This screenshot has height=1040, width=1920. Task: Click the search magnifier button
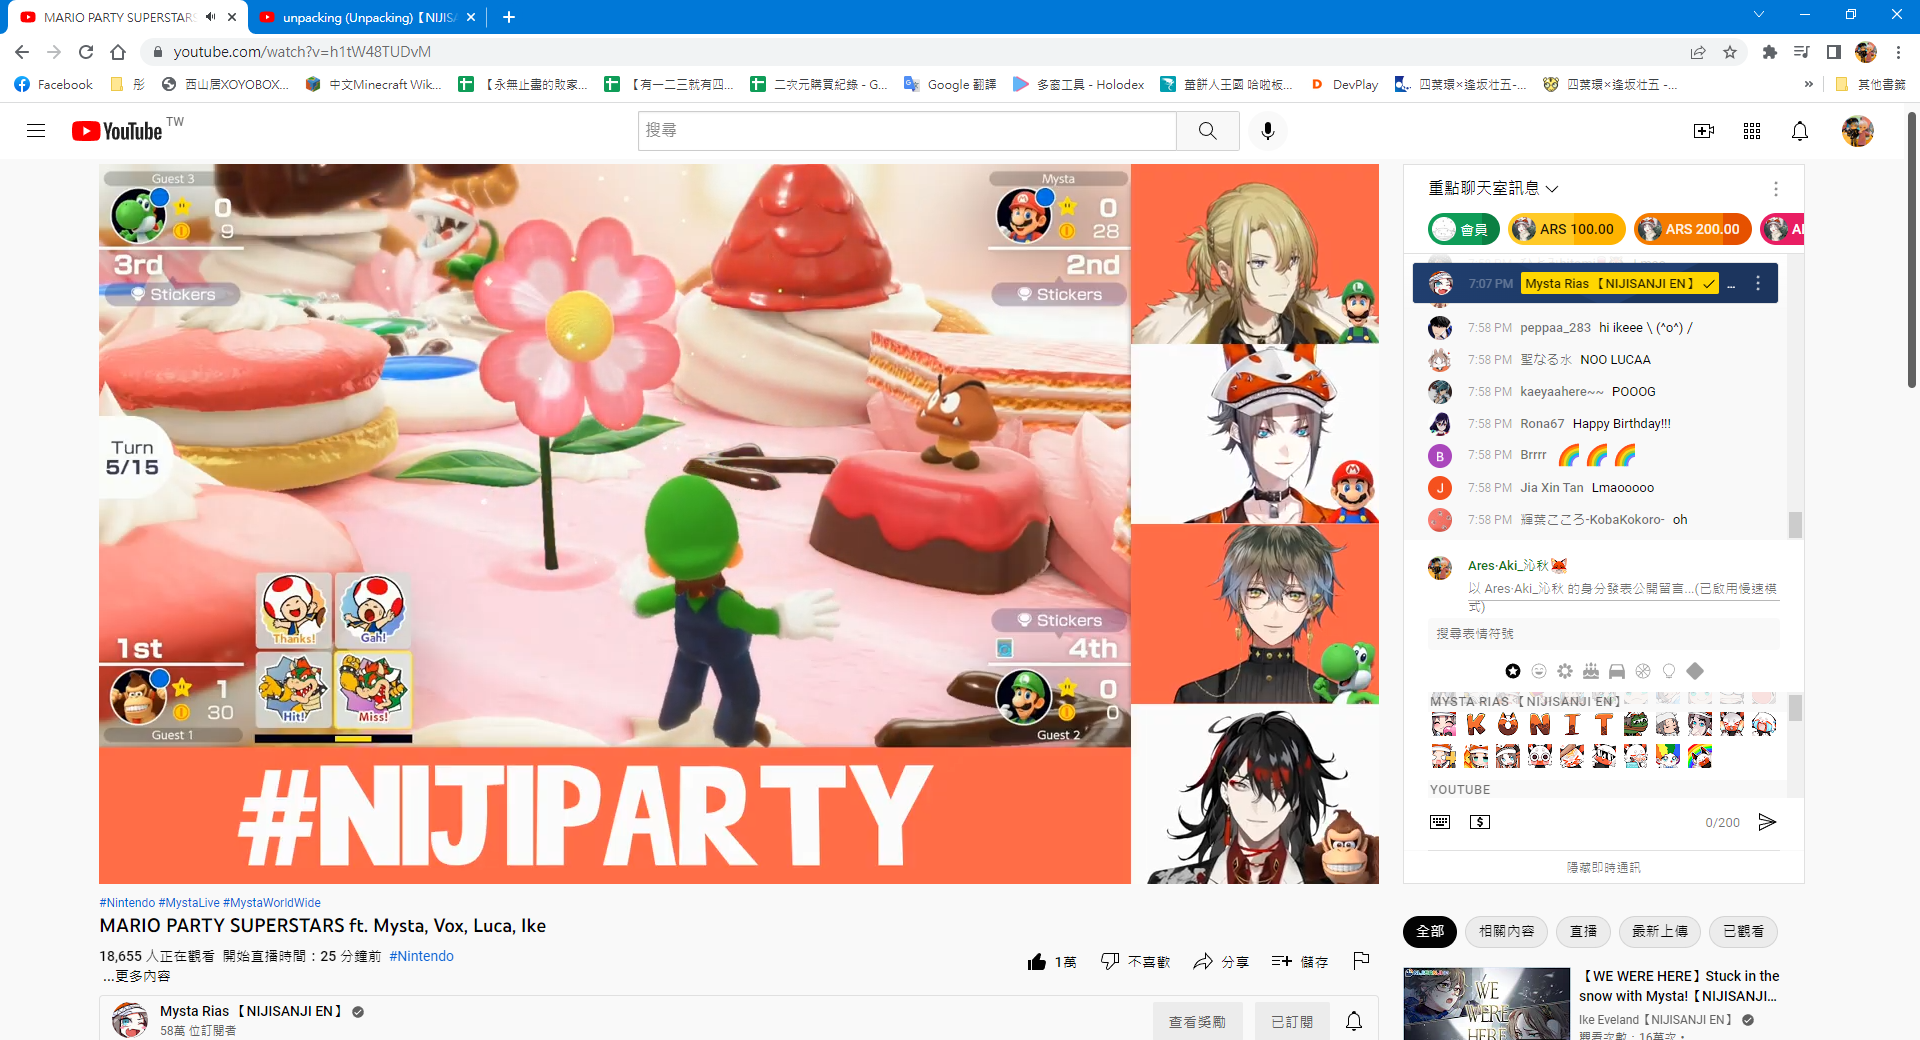tap(1208, 131)
